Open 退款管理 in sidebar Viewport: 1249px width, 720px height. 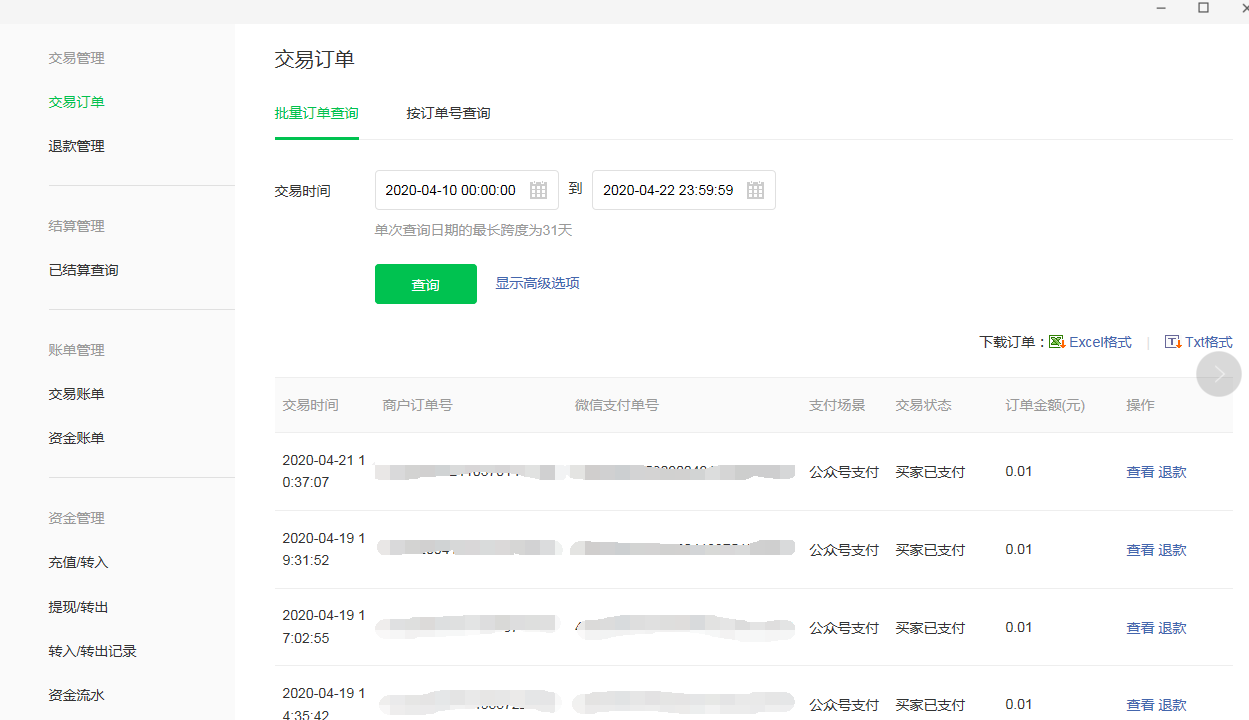[x=77, y=146]
